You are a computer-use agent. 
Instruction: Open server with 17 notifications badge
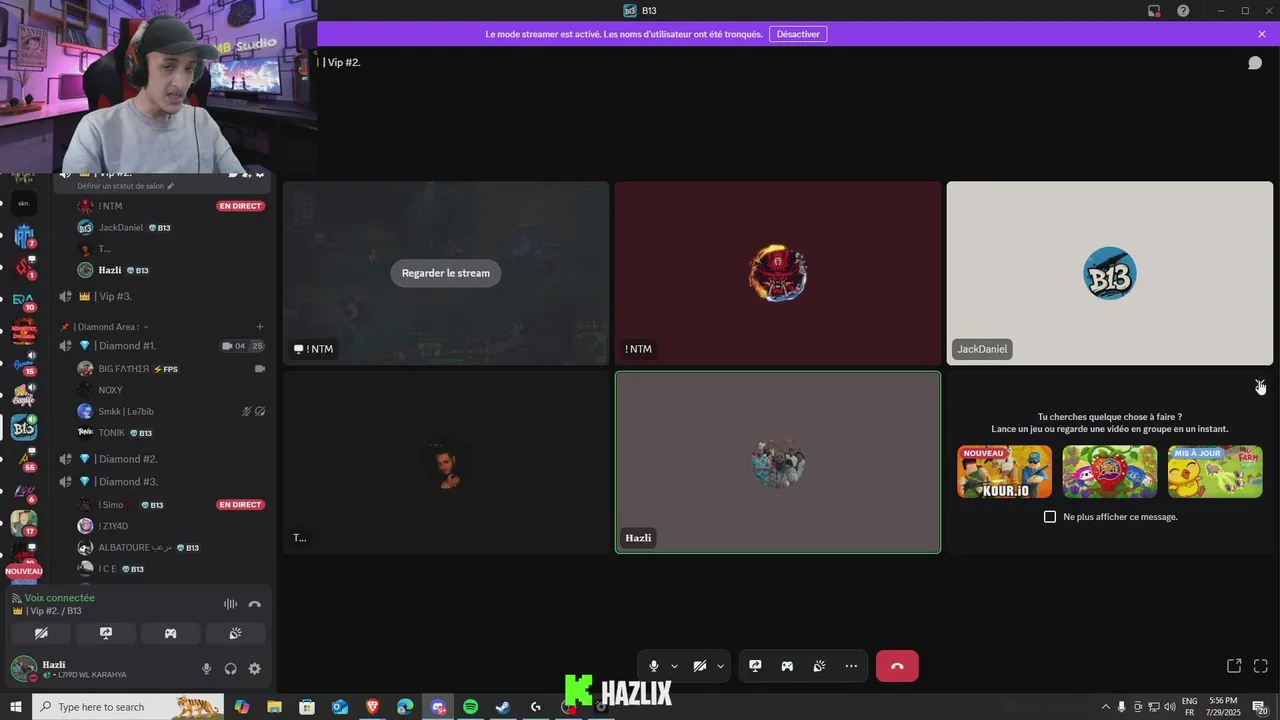pyautogui.click(x=24, y=523)
